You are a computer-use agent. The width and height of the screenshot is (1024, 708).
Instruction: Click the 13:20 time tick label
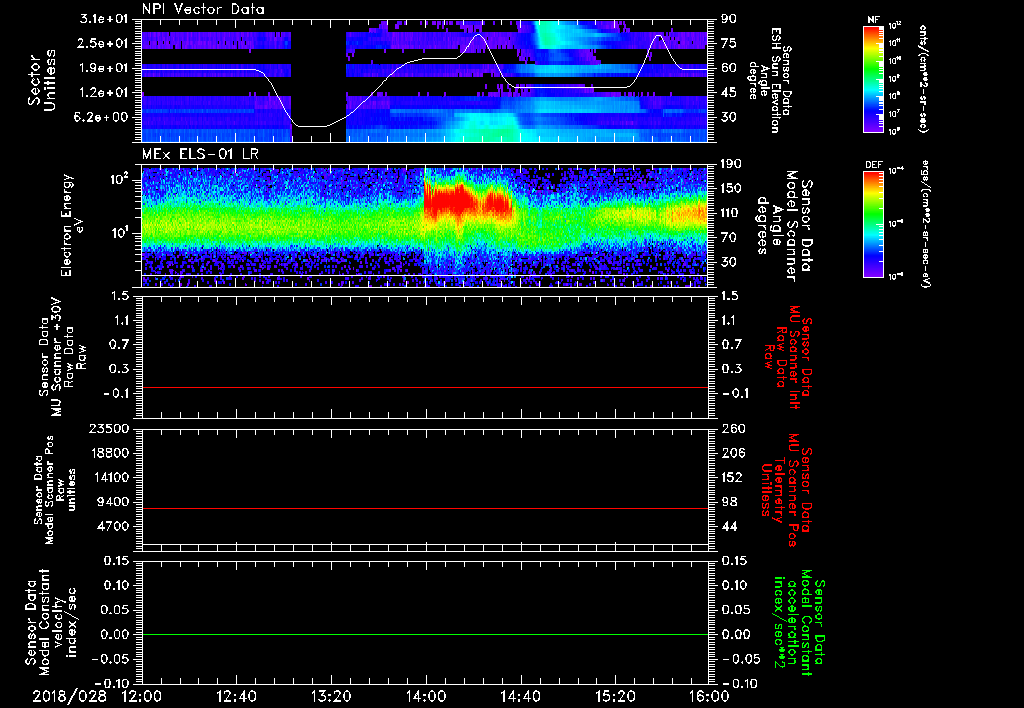[331, 696]
